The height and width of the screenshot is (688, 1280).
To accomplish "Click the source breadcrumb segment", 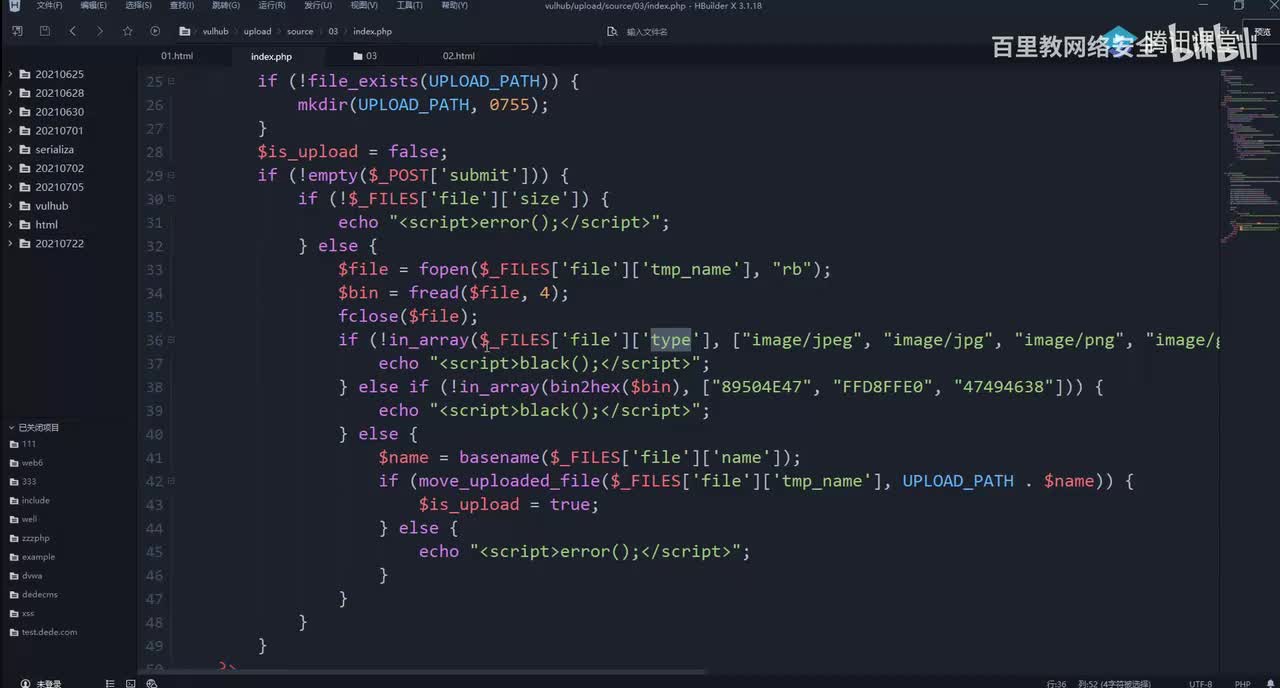I will coord(300,32).
